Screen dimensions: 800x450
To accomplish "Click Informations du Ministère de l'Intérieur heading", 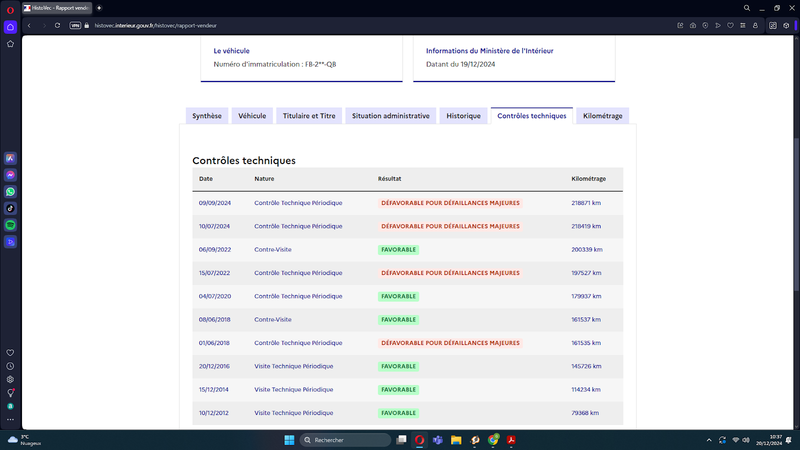I will (x=489, y=51).
